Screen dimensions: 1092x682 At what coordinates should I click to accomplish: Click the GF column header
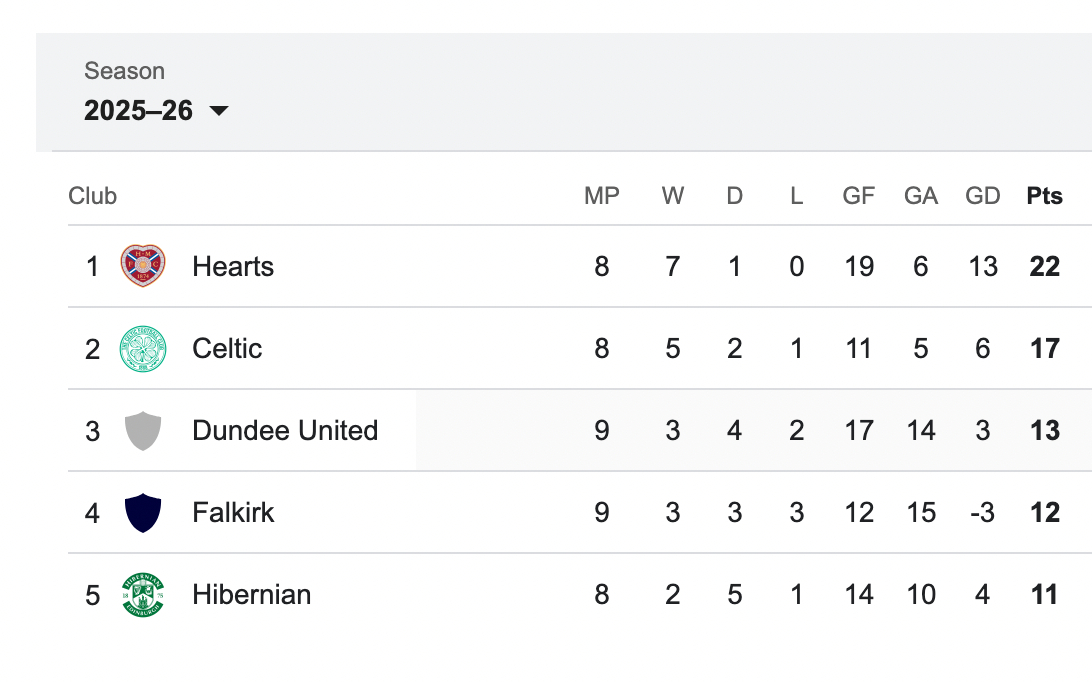[858, 196]
